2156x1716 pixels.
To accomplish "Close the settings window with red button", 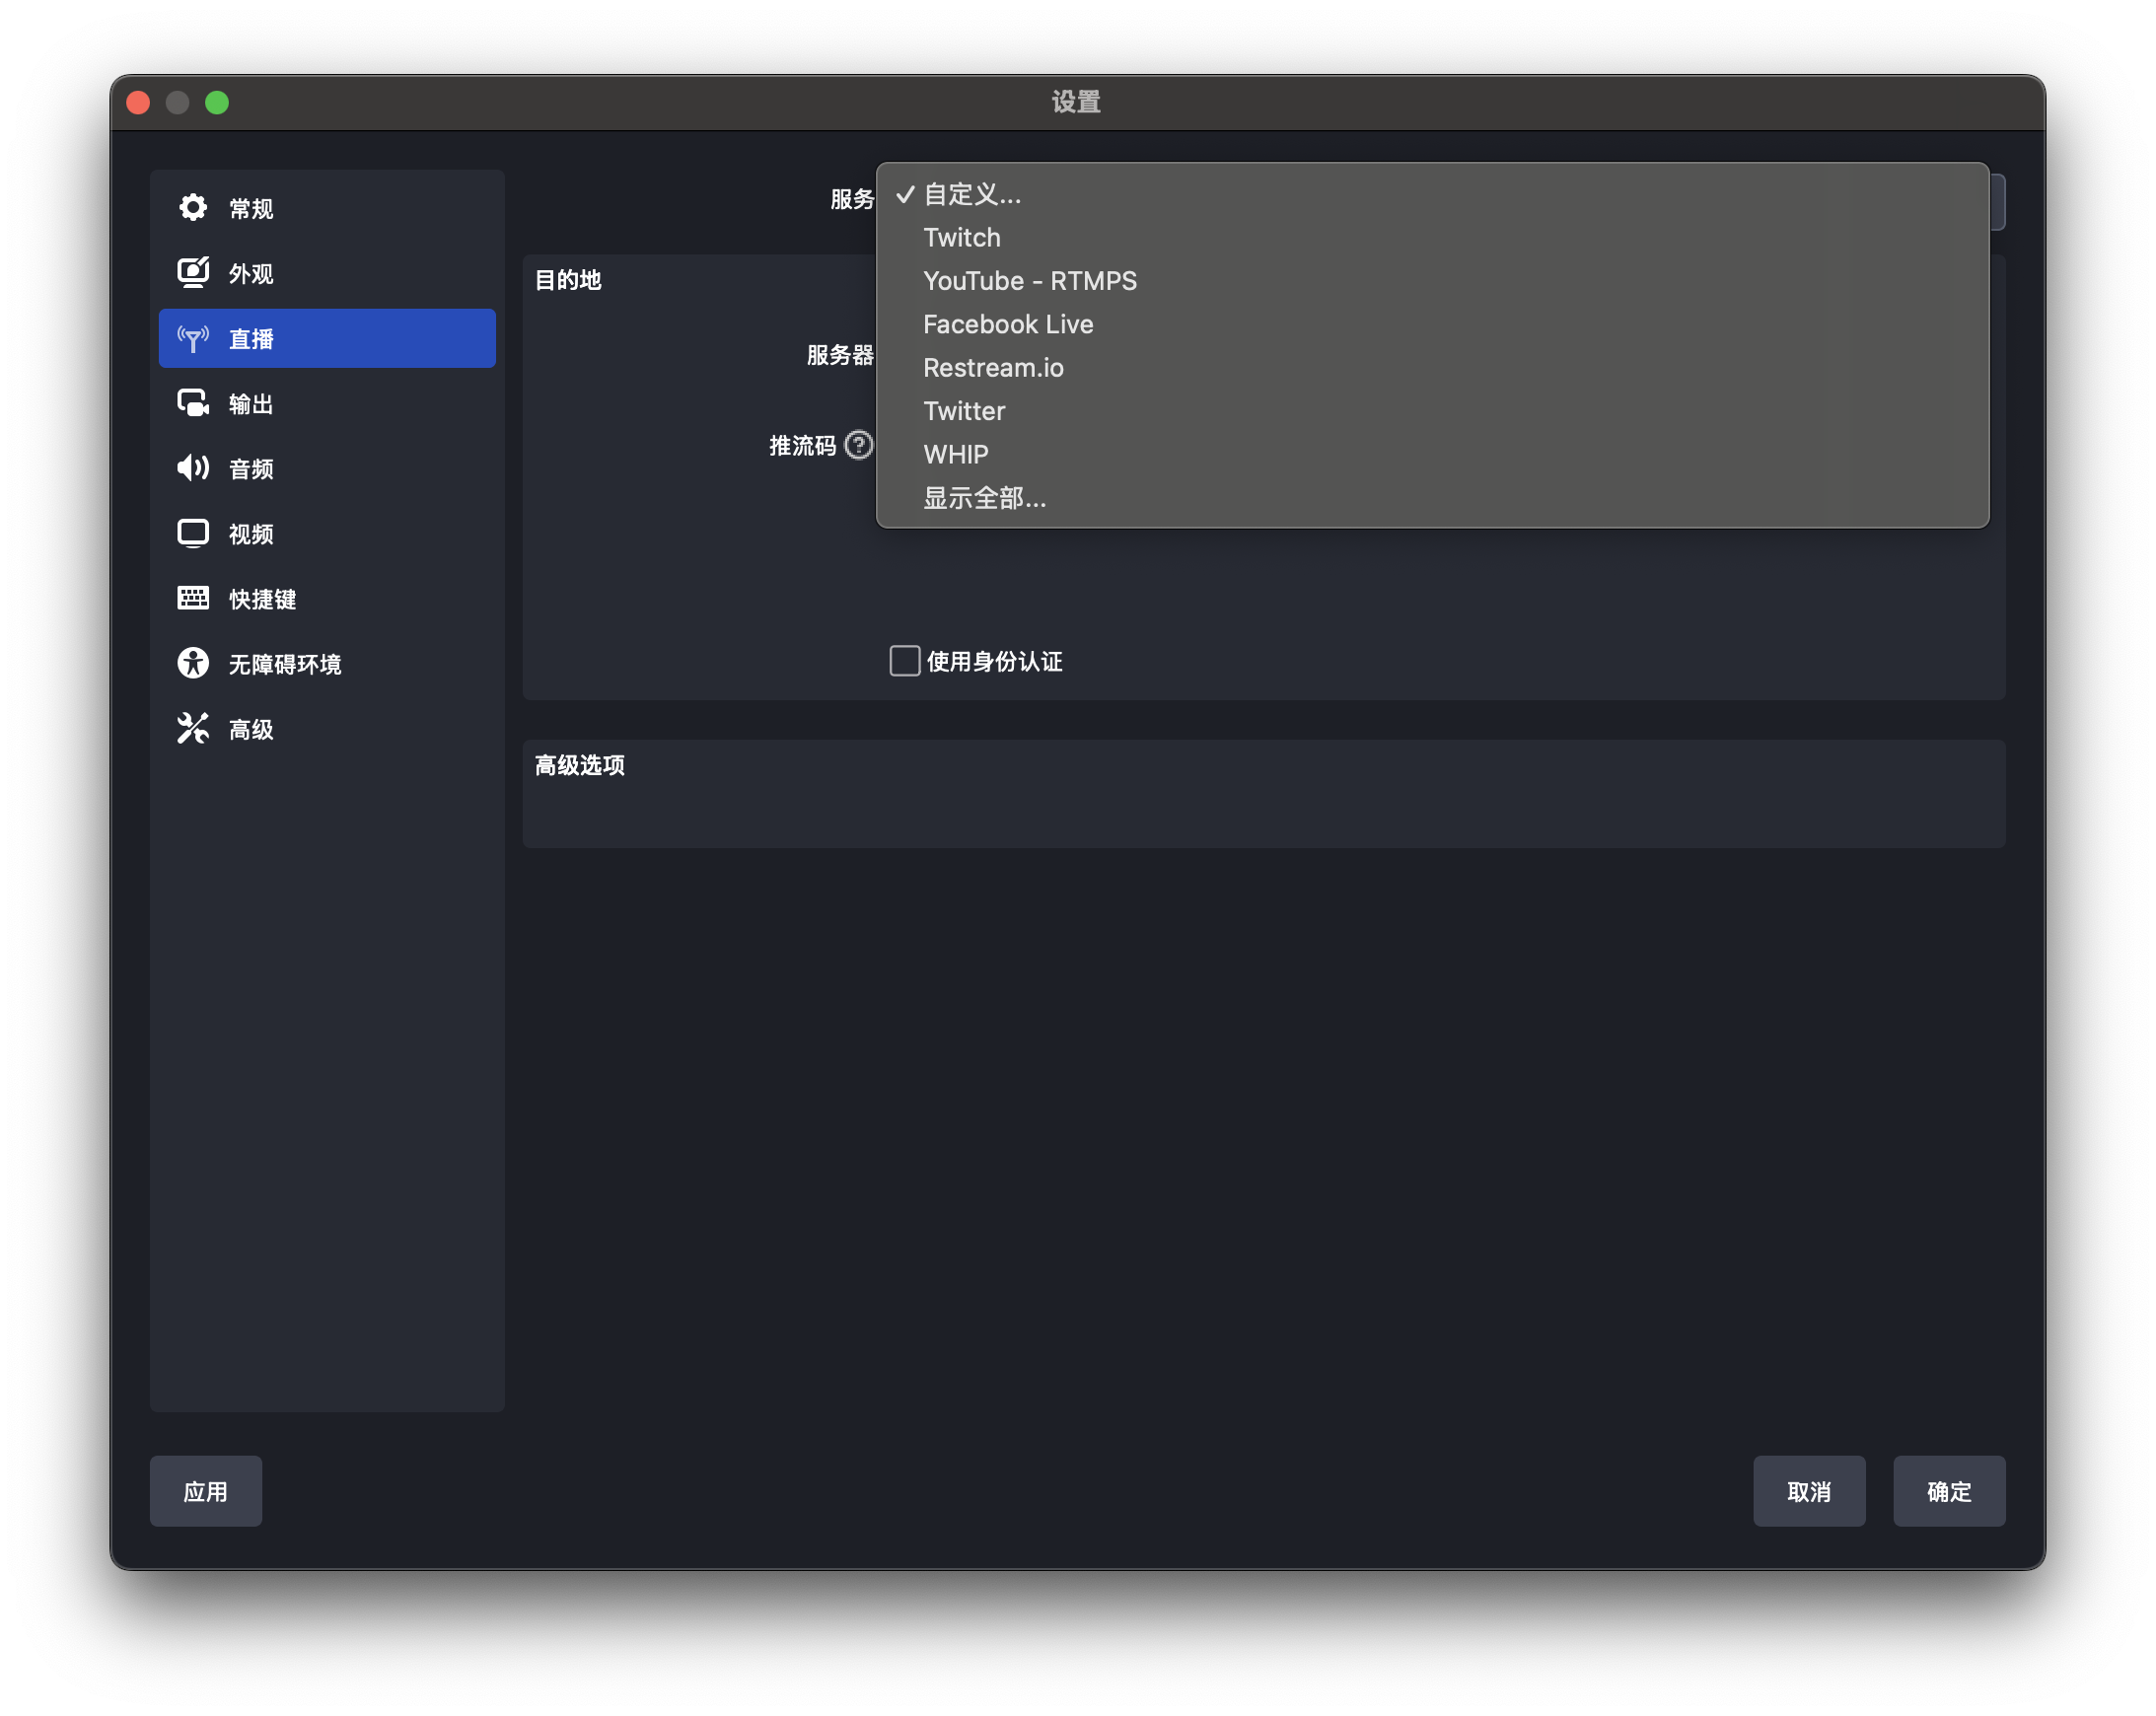I will (x=139, y=103).
